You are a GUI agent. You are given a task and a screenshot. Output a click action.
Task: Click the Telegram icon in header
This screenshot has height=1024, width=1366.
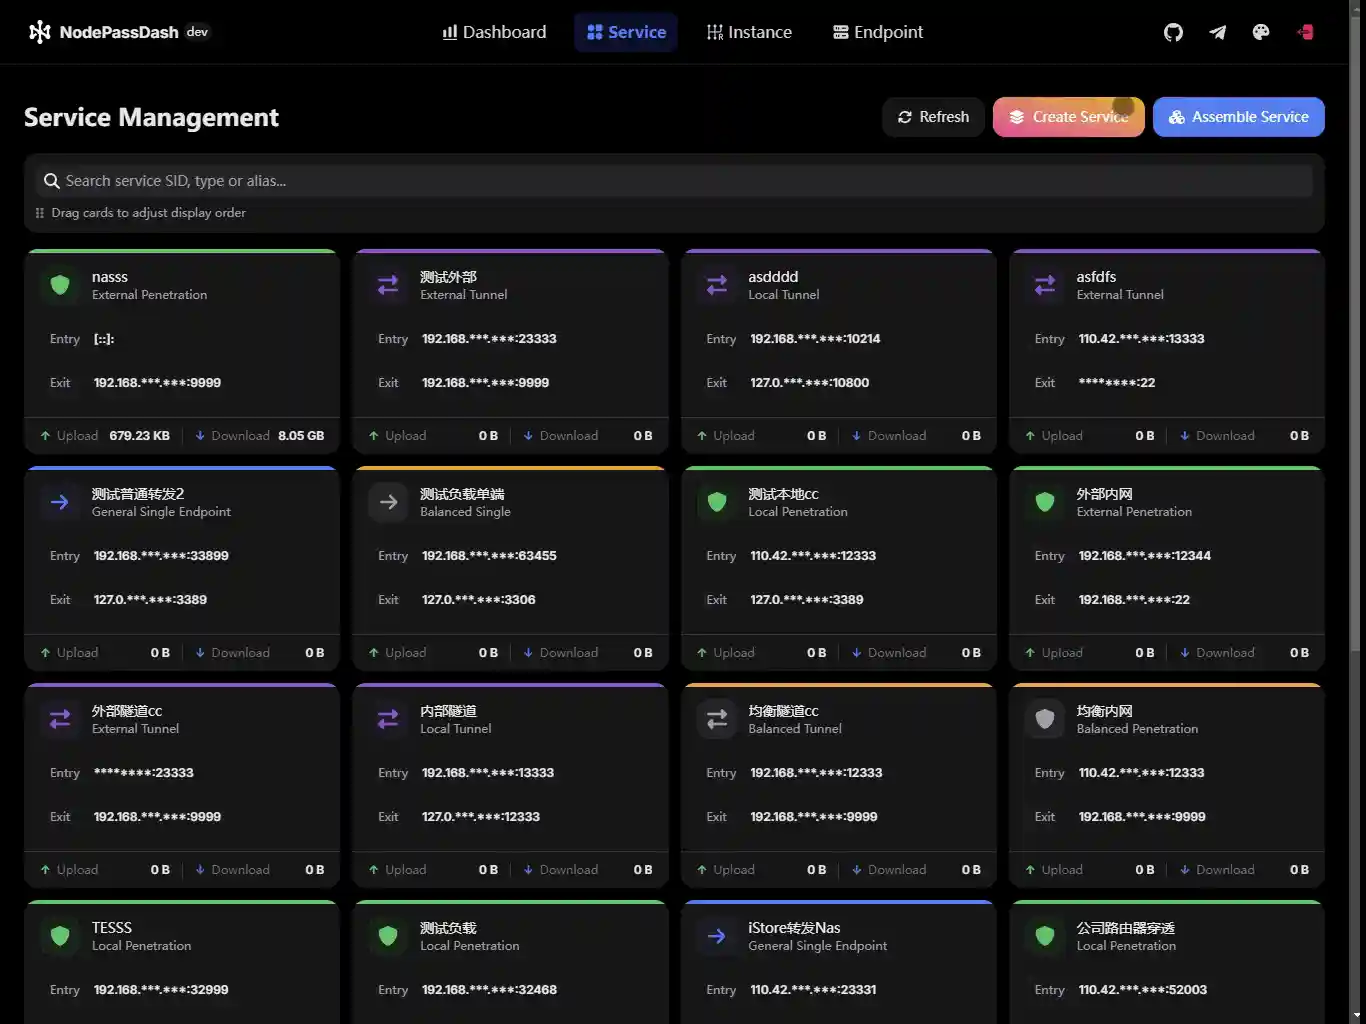[1217, 32]
